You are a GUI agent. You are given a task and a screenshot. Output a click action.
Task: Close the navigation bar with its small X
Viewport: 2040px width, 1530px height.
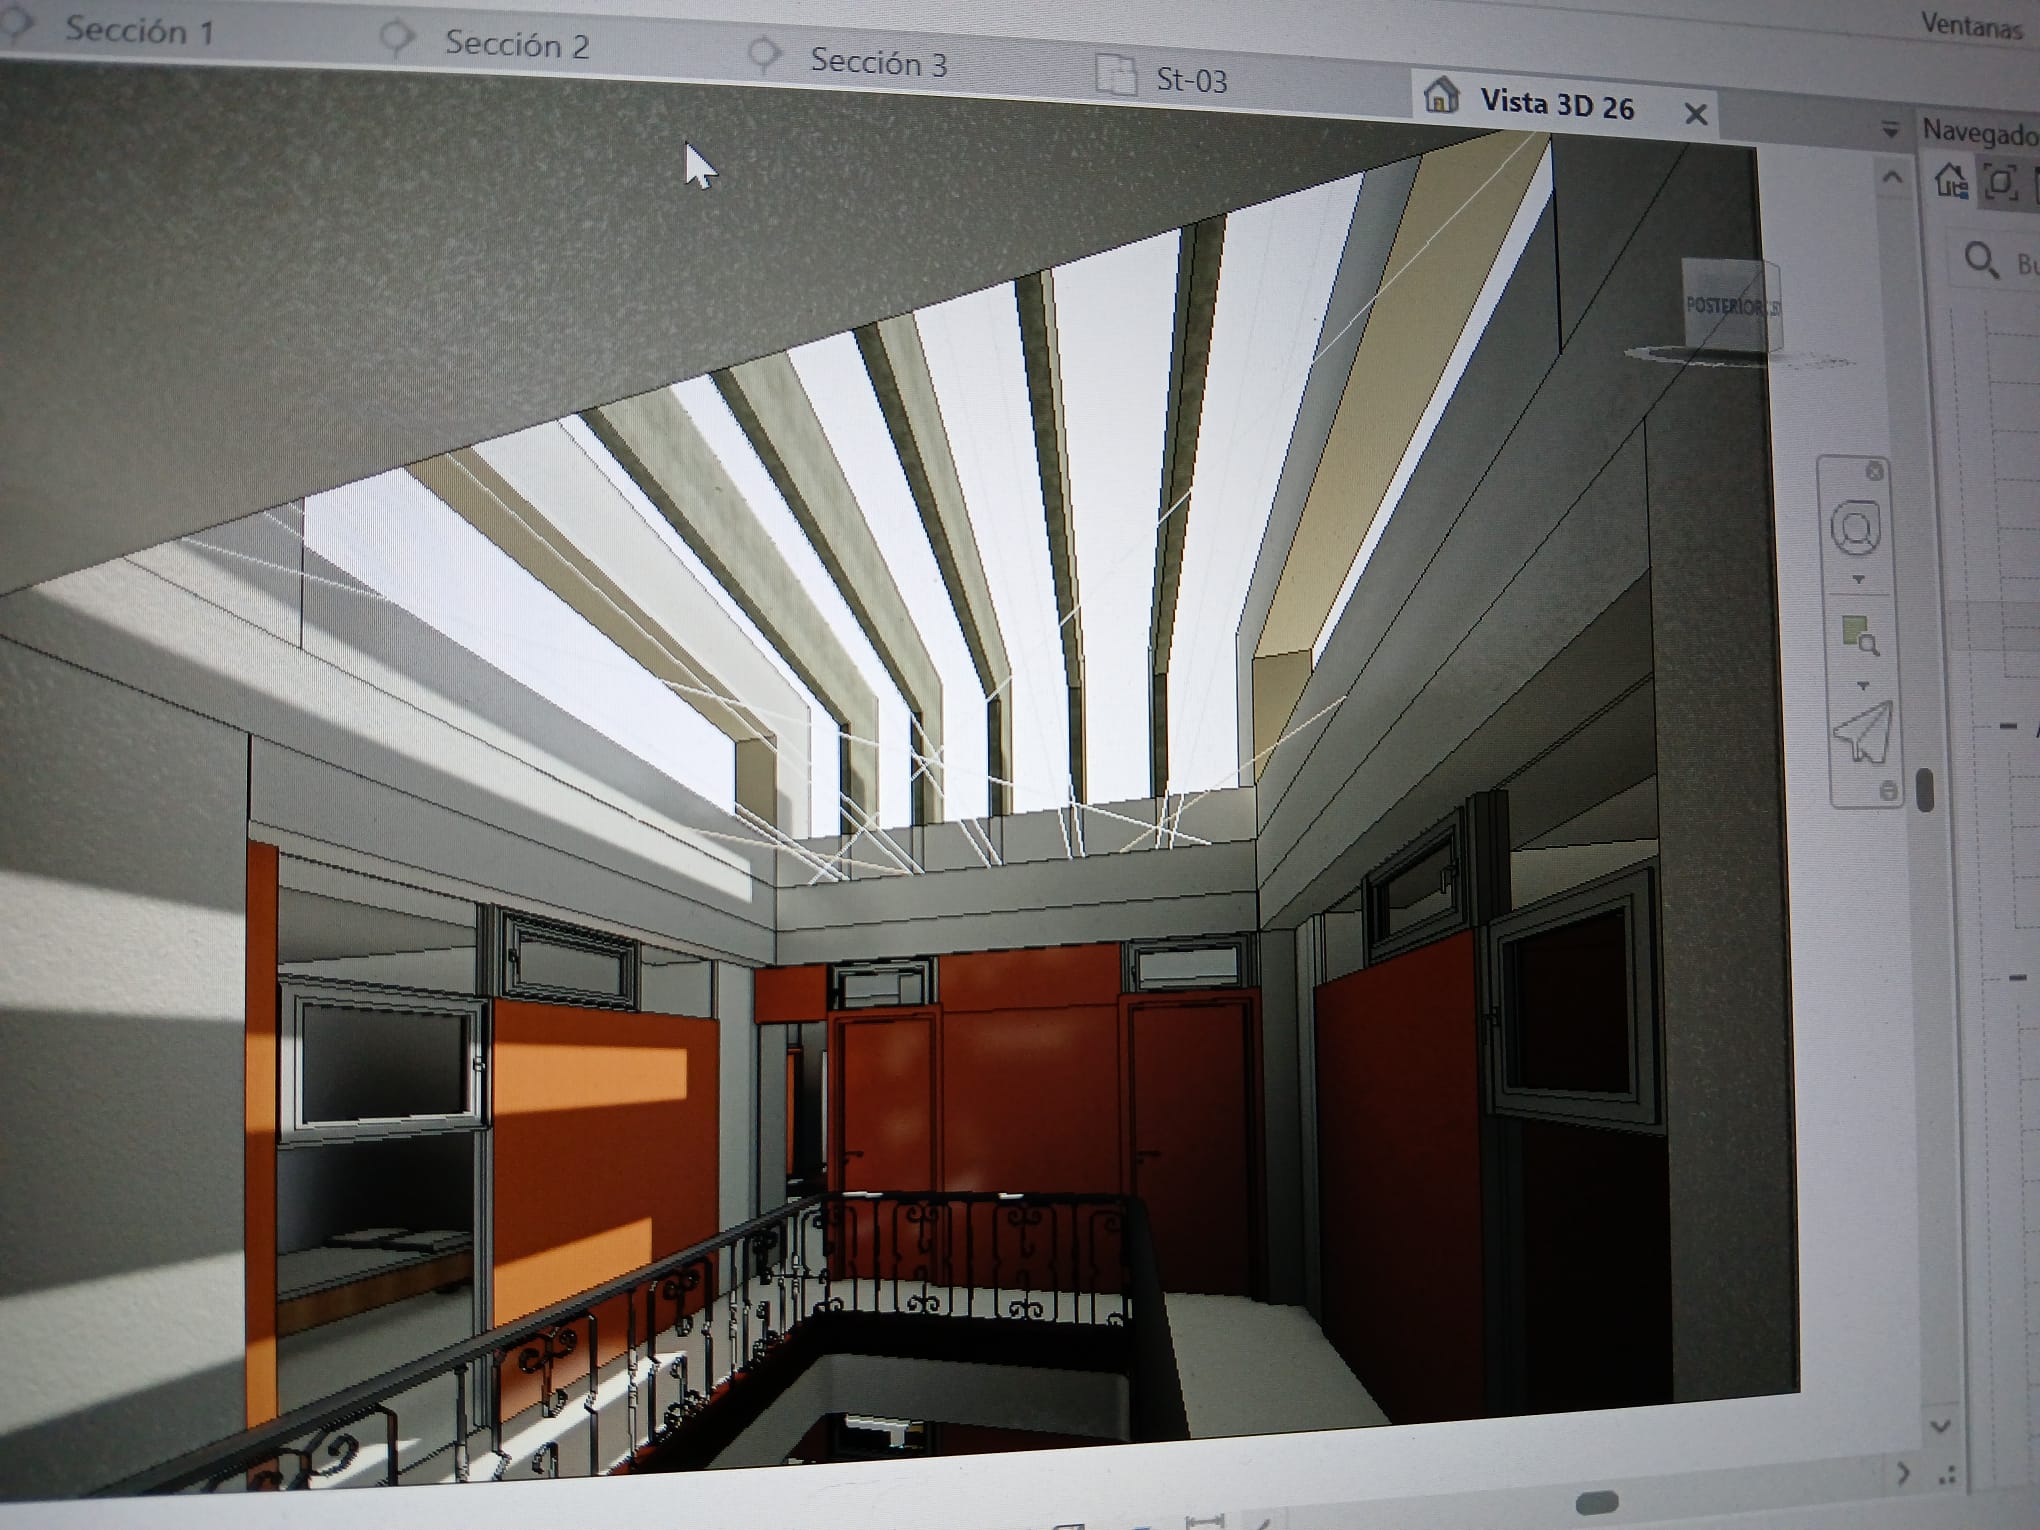pos(1875,472)
